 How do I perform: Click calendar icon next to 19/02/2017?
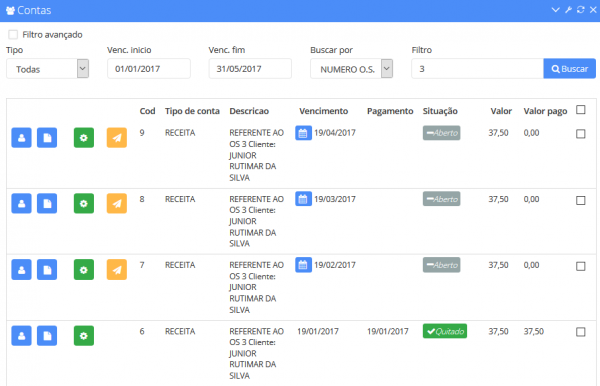coord(303,265)
